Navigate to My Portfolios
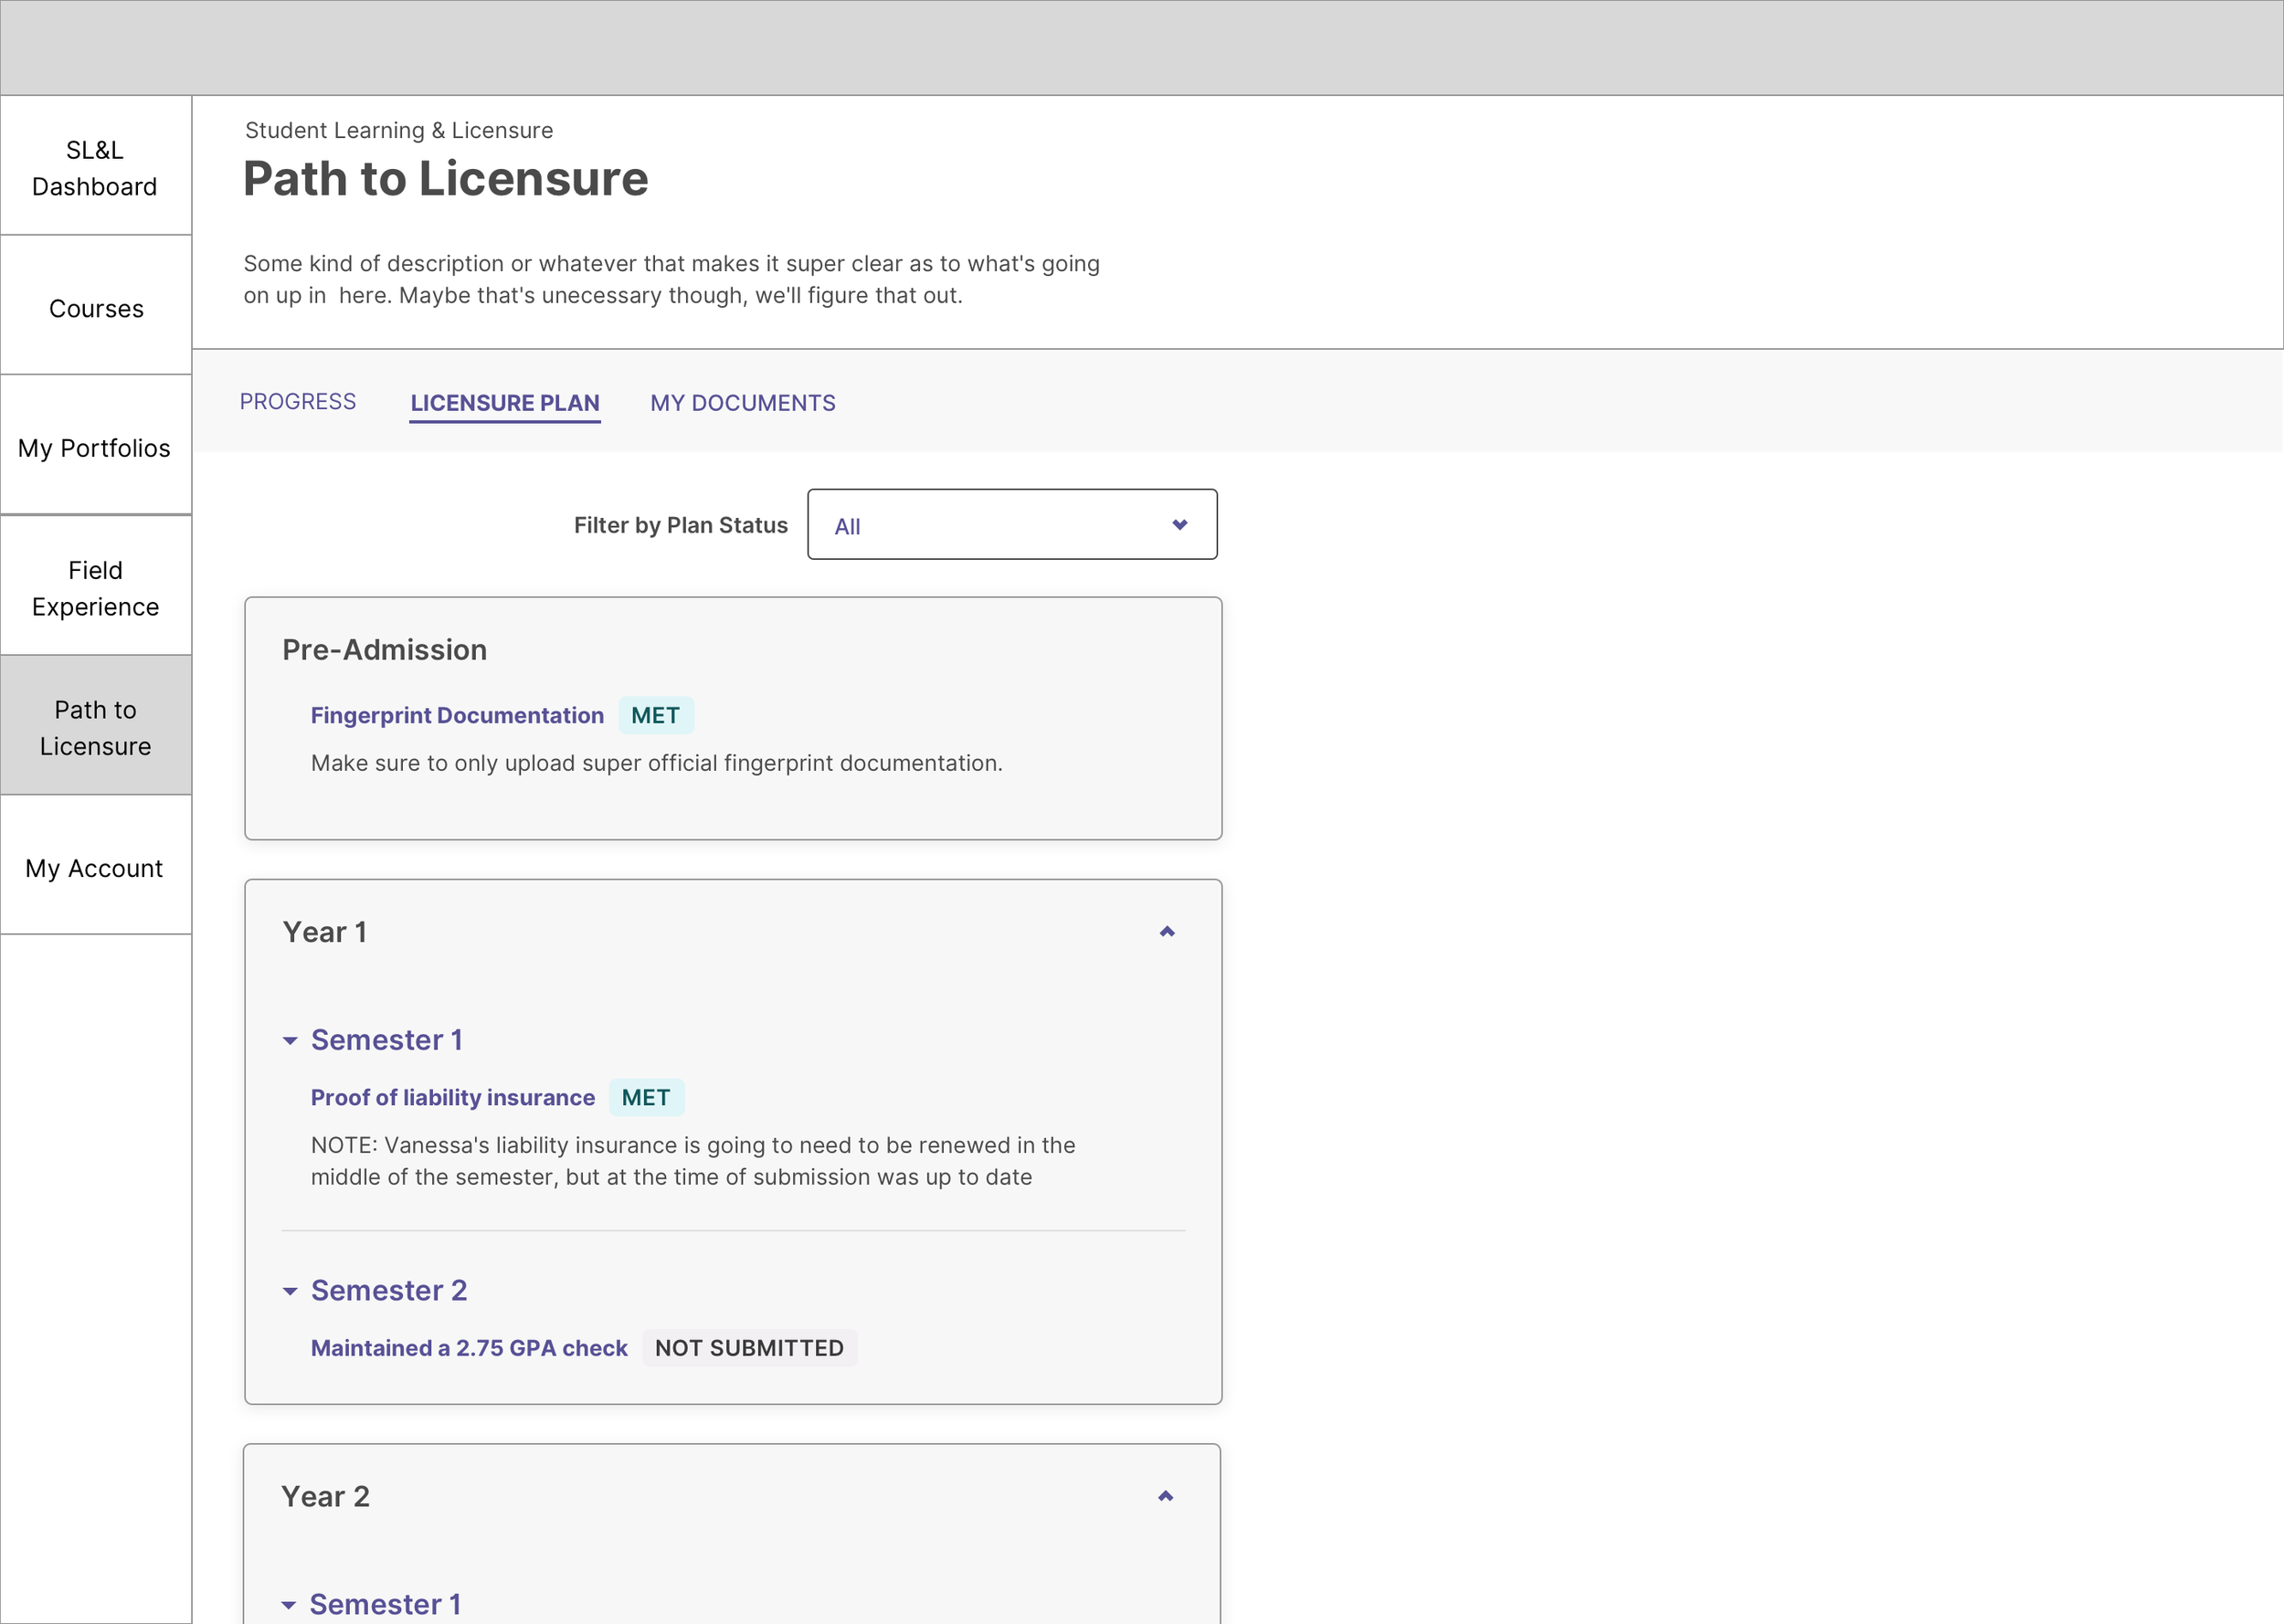This screenshot has height=1624, width=2284. coord(95,448)
